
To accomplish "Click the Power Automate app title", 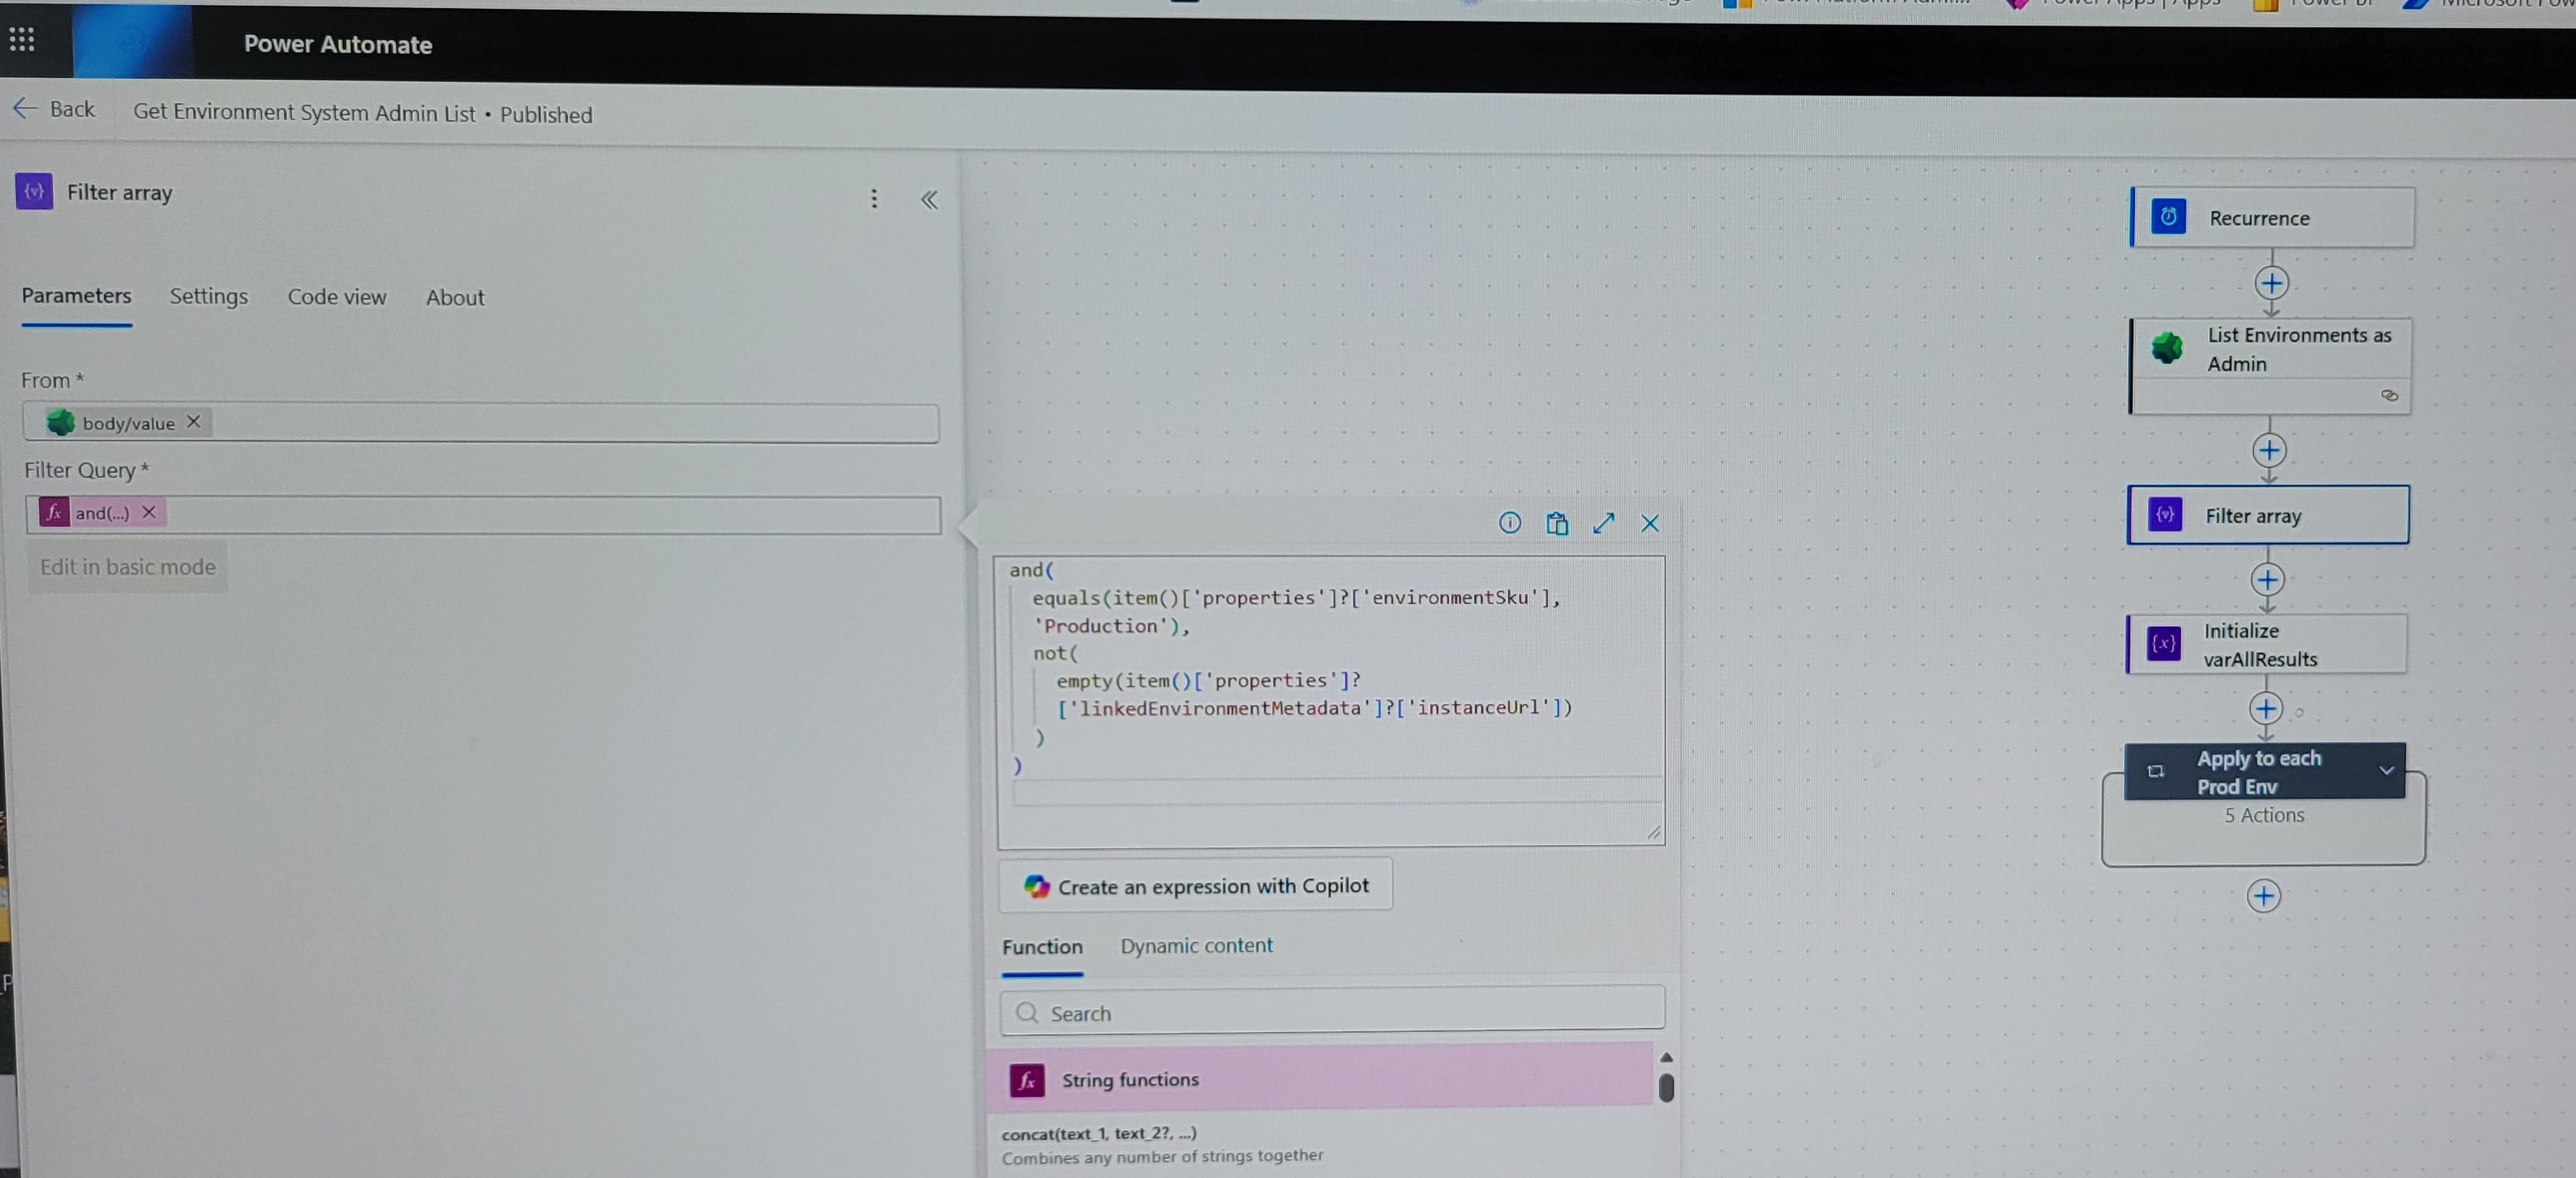I will (x=338, y=44).
